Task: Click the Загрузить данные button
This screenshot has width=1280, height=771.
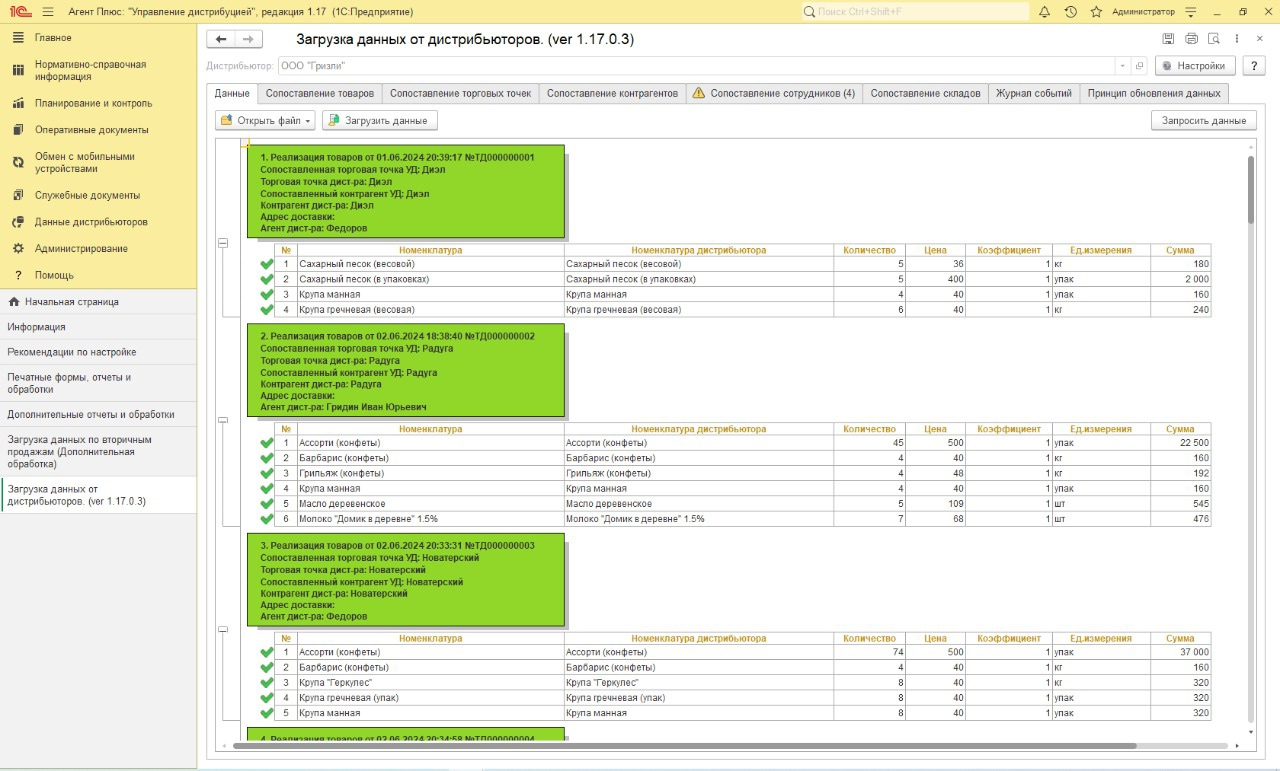Action: [x=379, y=121]
